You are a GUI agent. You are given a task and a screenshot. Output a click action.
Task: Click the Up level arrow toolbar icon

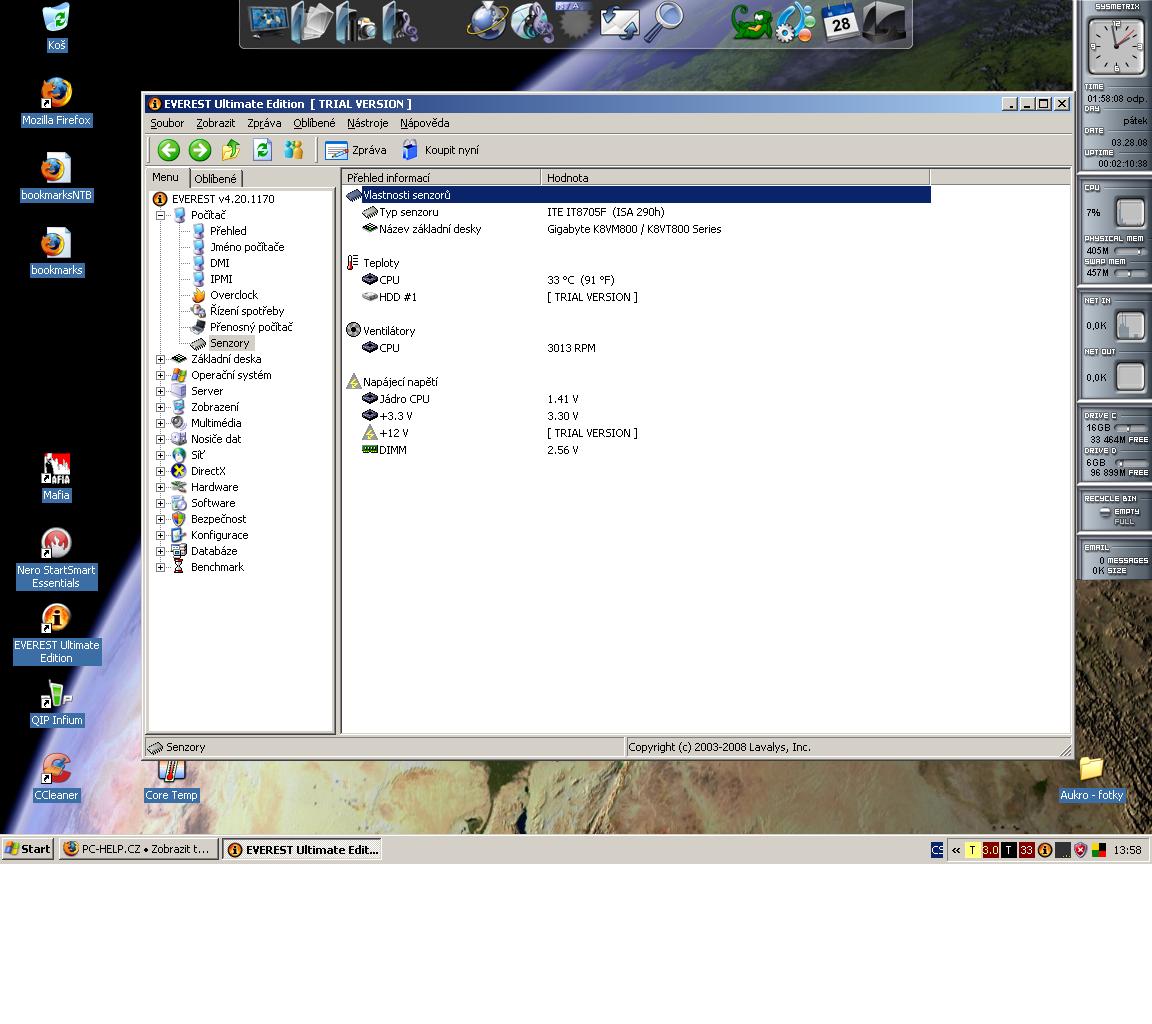(x=231, y=151)
